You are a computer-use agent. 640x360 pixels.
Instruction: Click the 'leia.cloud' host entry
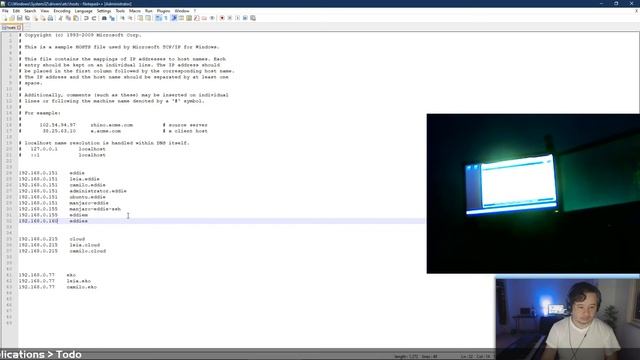84,245
